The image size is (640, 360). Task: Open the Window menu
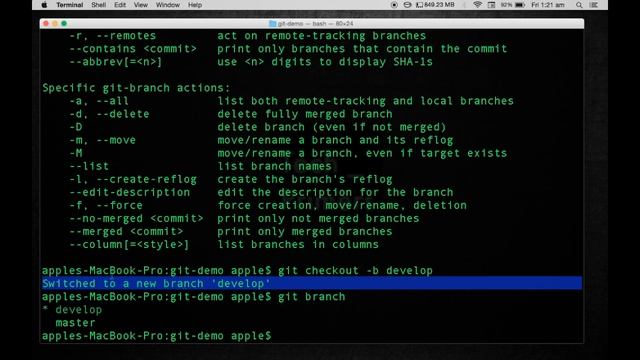pos(168,5)
